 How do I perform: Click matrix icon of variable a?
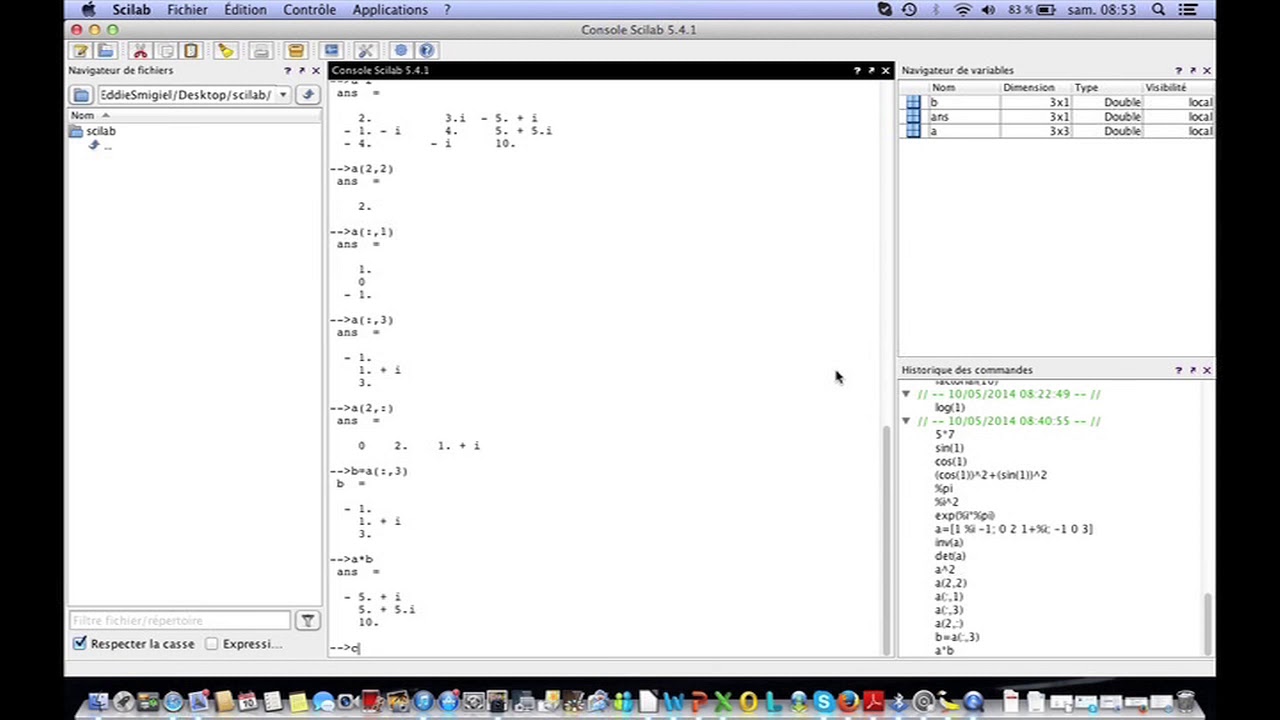point(913,131)
